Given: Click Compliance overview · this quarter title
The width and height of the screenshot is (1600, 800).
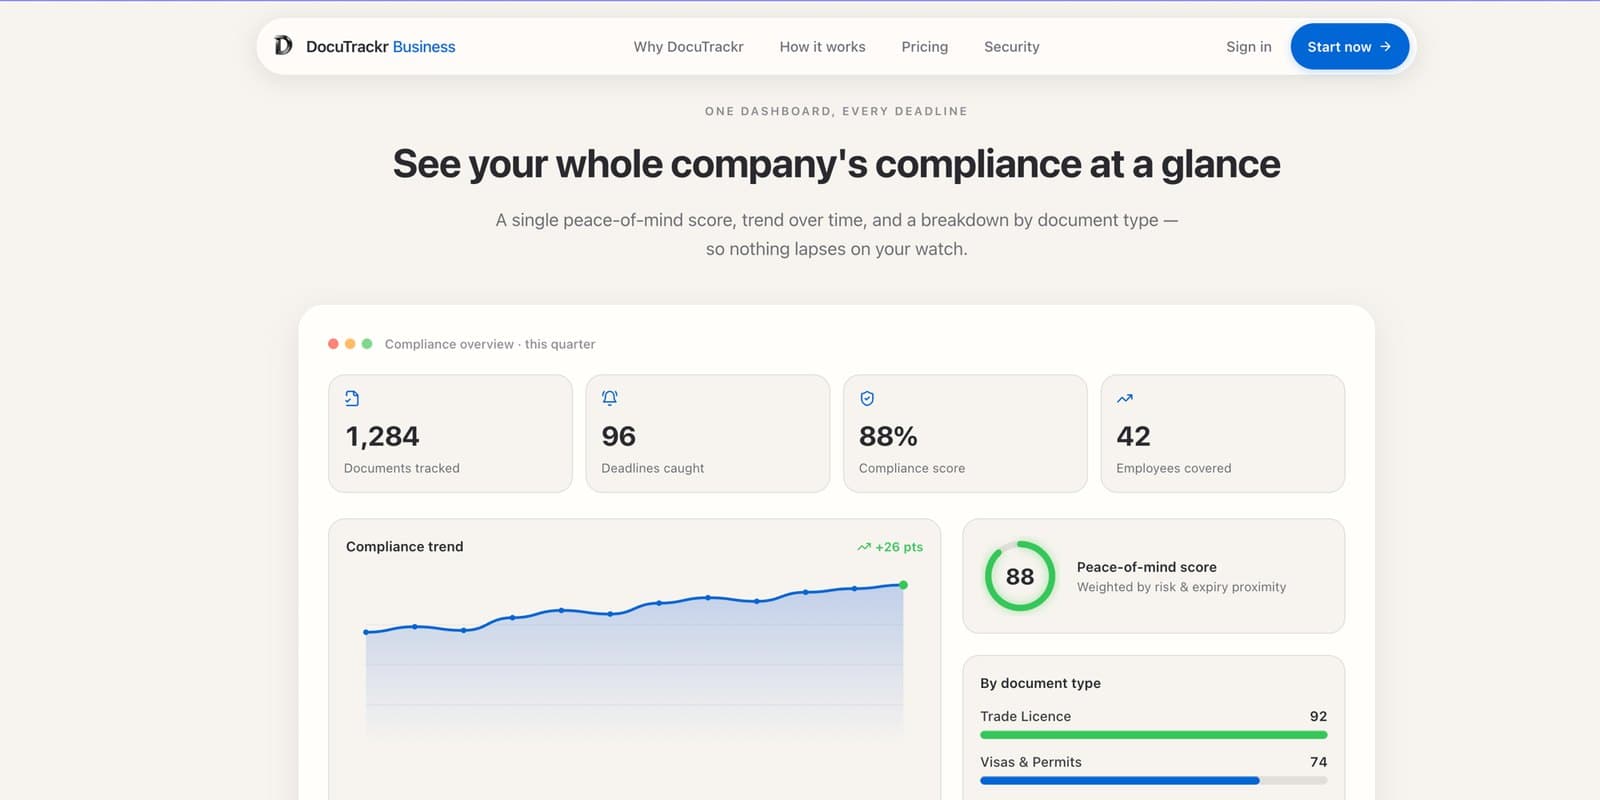Looking at the screenshot, I should pyautogui.click(x=490, y=344).
